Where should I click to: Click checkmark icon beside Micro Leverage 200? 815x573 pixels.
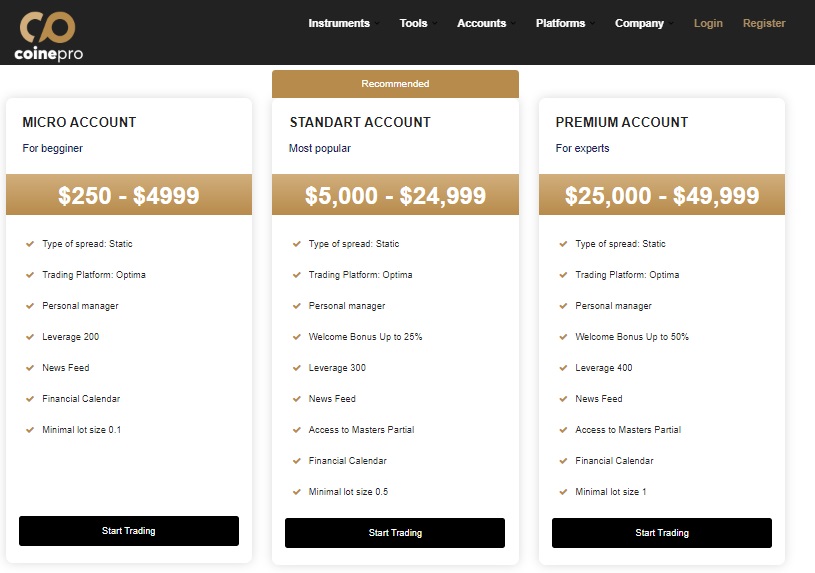(30, 337)
